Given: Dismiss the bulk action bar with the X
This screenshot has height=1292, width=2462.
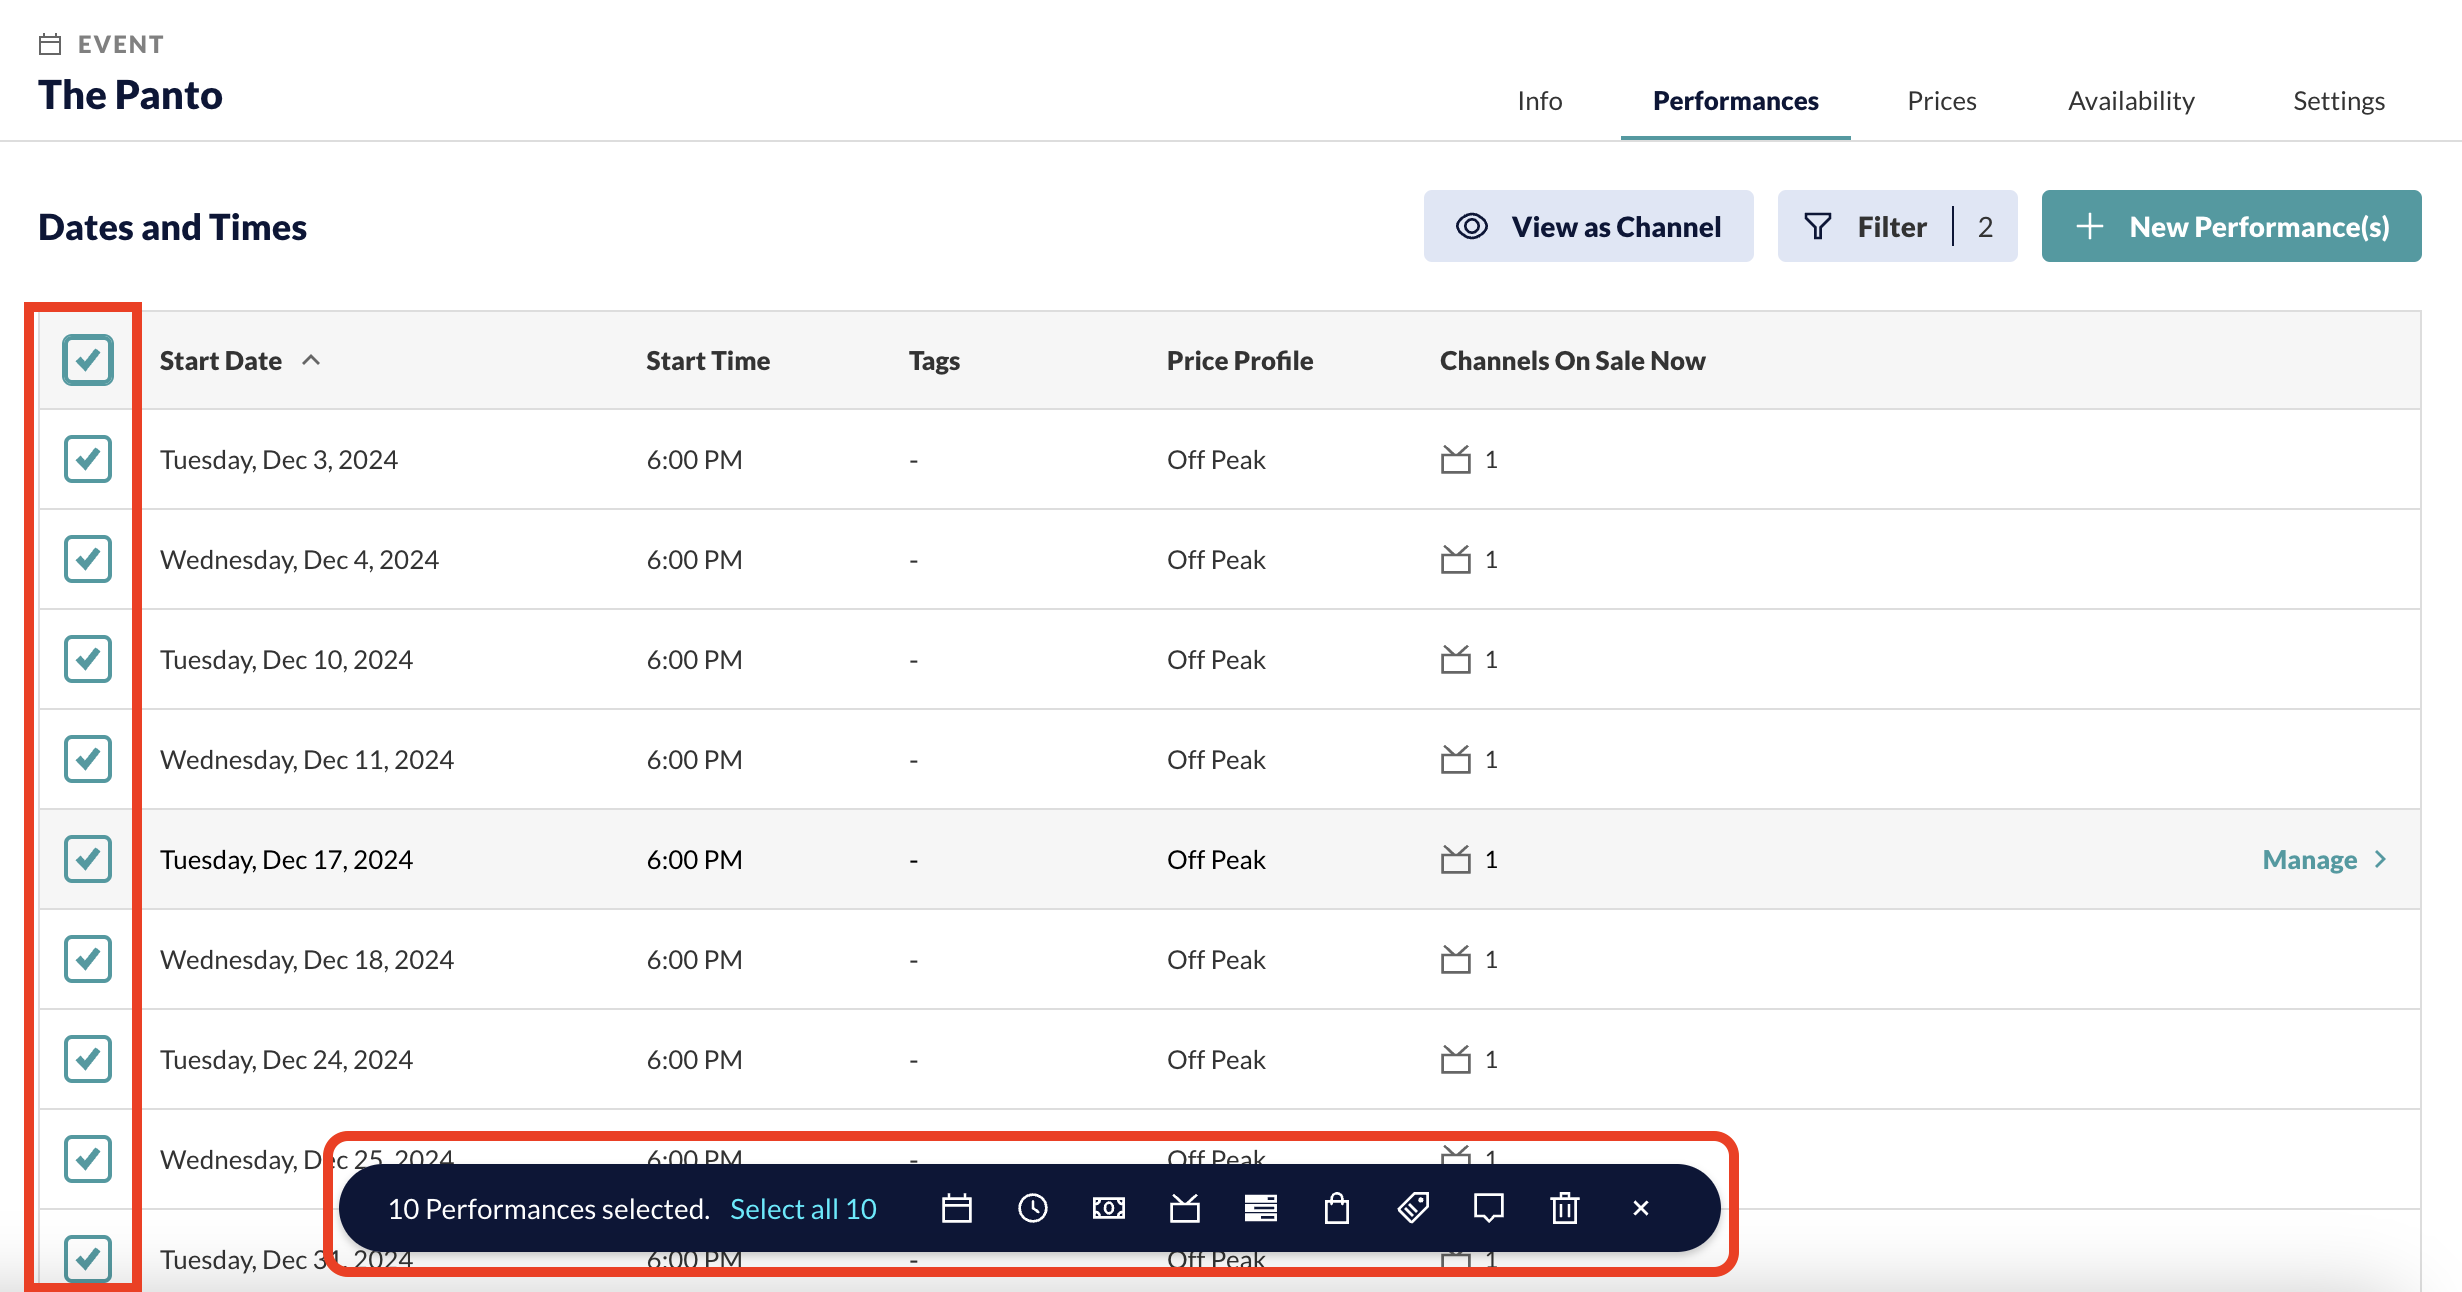Looking at the screenshot, I should pyautogui.click(x=1641, y=1208).
